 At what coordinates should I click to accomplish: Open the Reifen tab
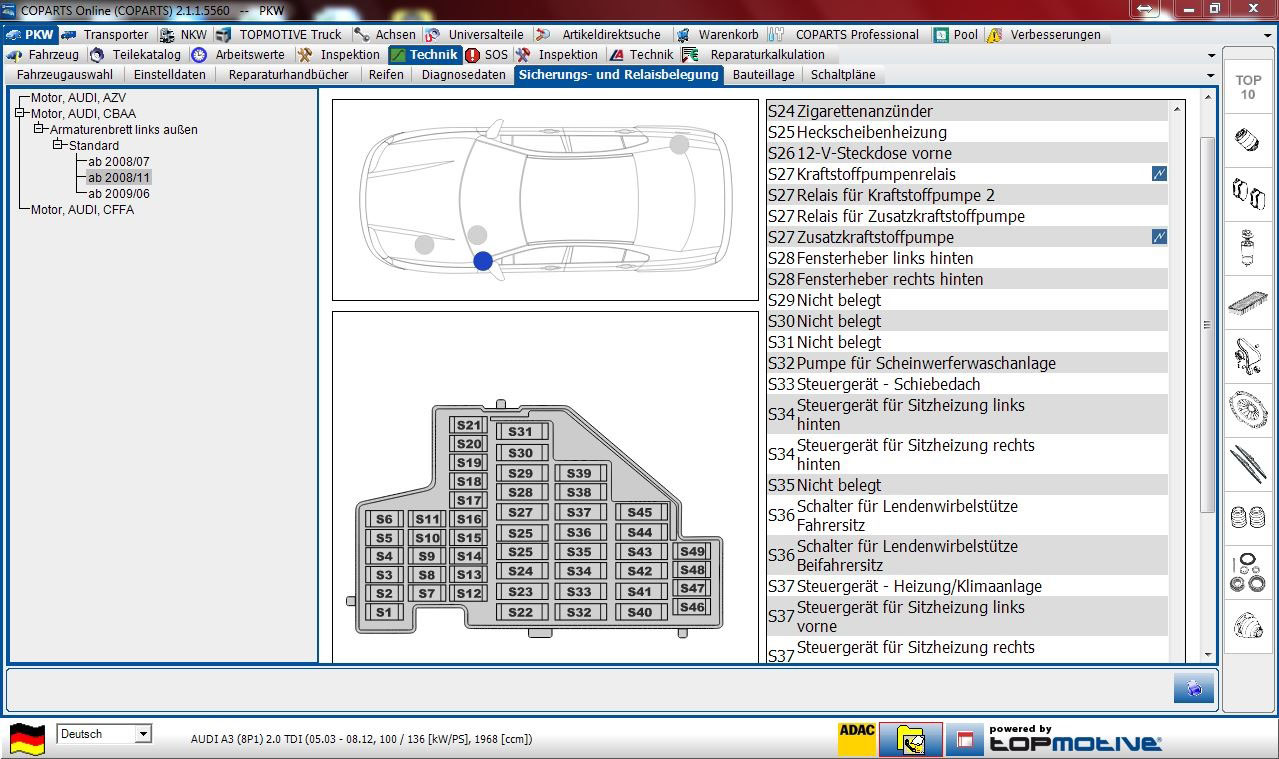point(386,74)
